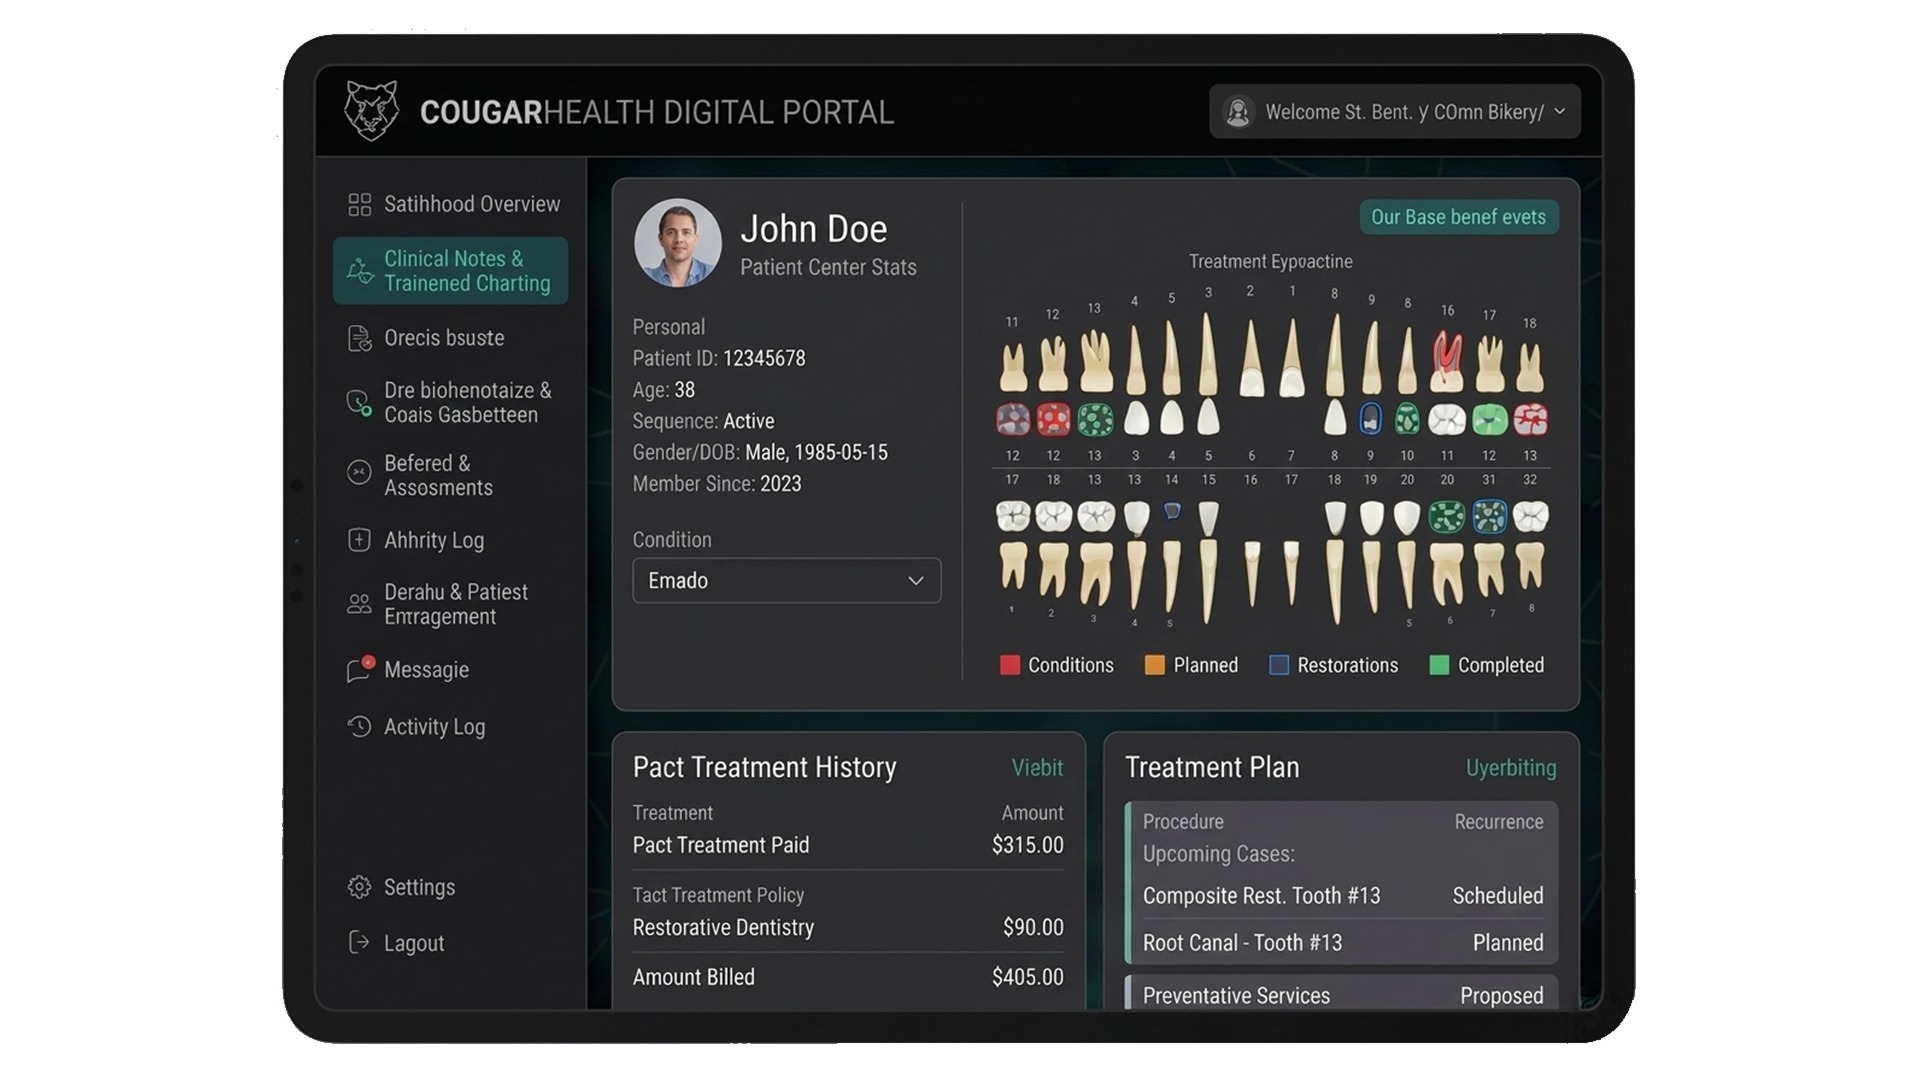
Task: Click the Satihhood Overview grid icon
Action: [x=359, y=205]
